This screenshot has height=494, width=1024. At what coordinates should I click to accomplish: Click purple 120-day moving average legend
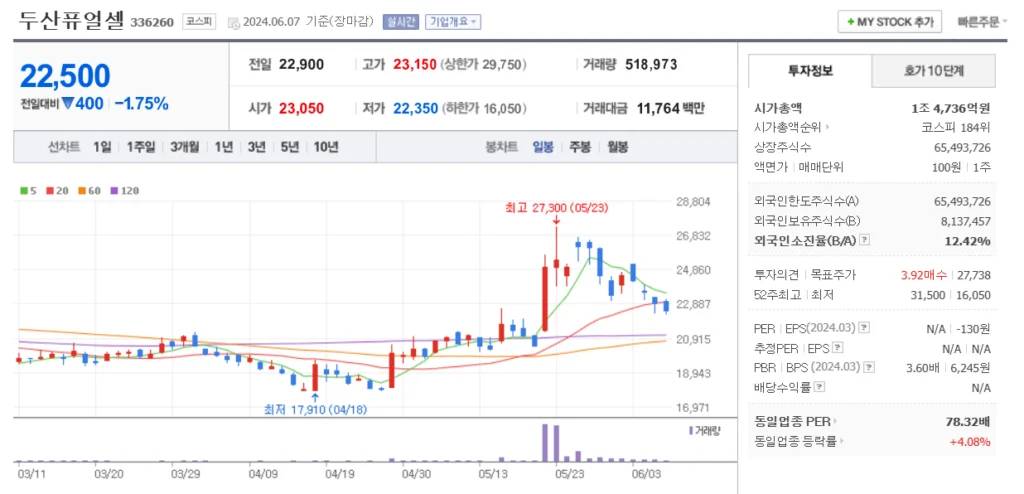[x=124, y=191]
